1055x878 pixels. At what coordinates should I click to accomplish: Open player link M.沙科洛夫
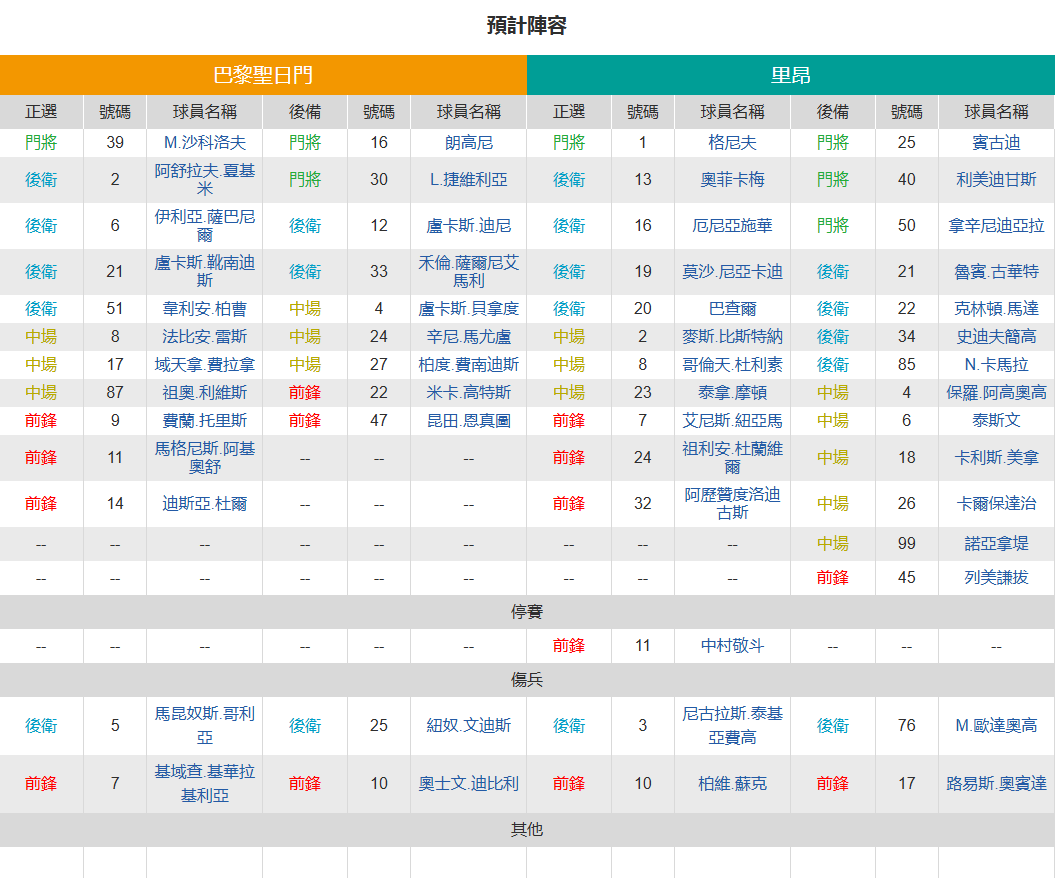coord(205,143)
